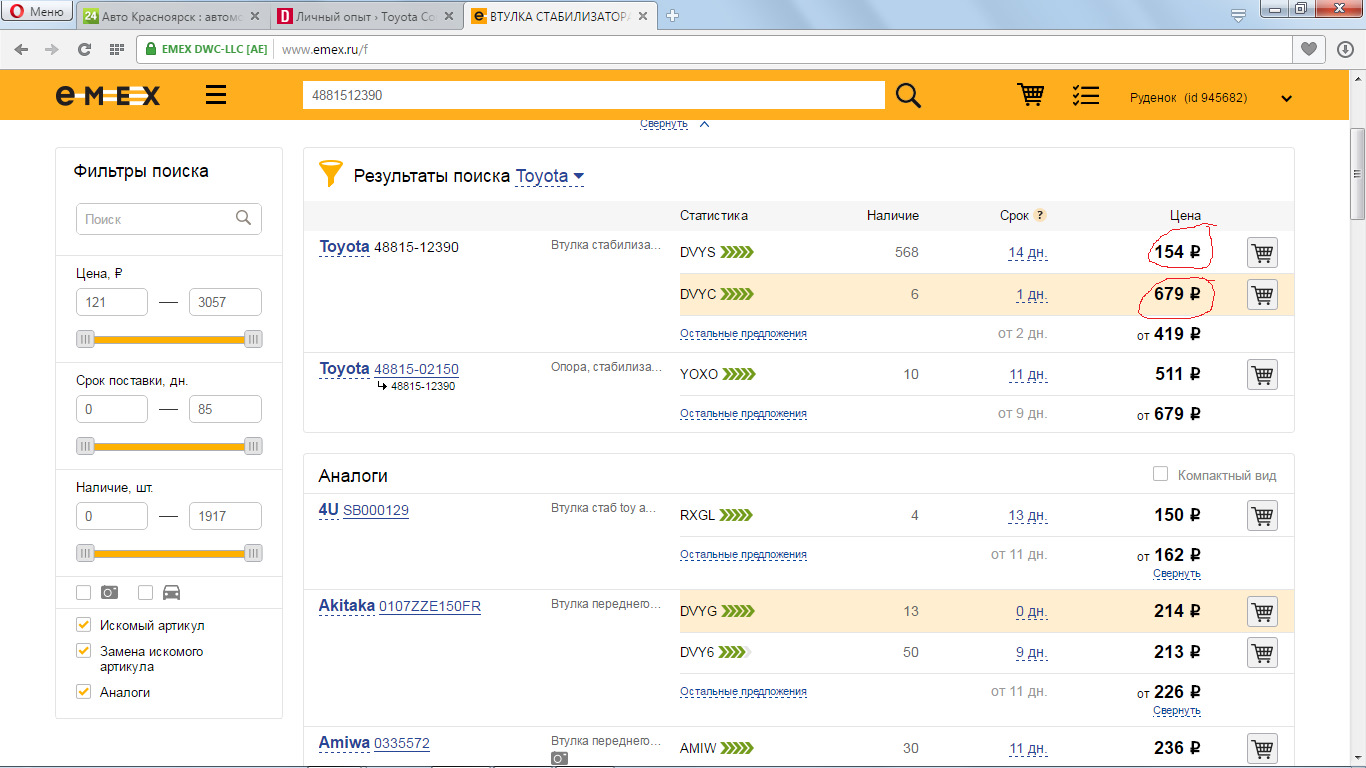
Task: Click the 14 дн. delivery term link
Action: pos(1027,253)
